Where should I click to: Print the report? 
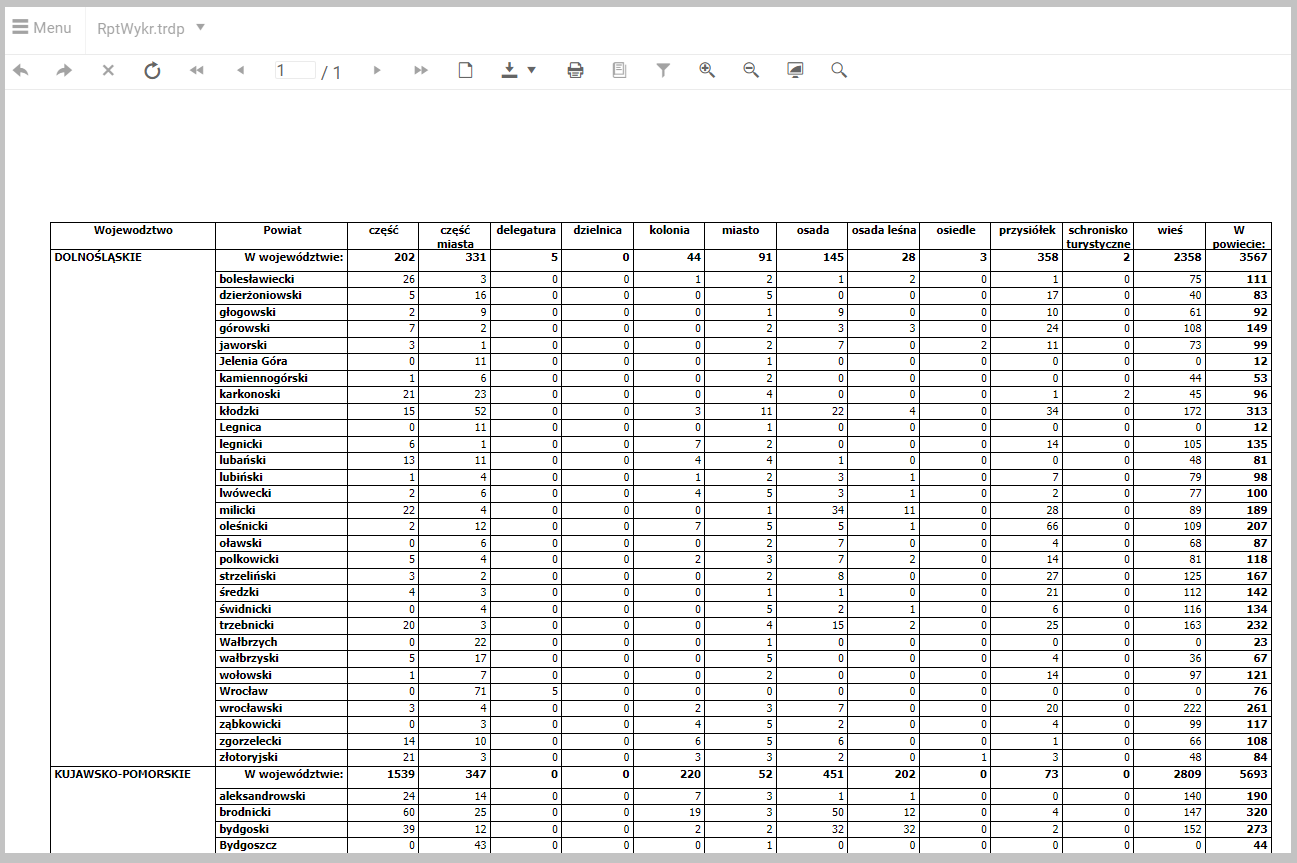[x=575, y=70]
